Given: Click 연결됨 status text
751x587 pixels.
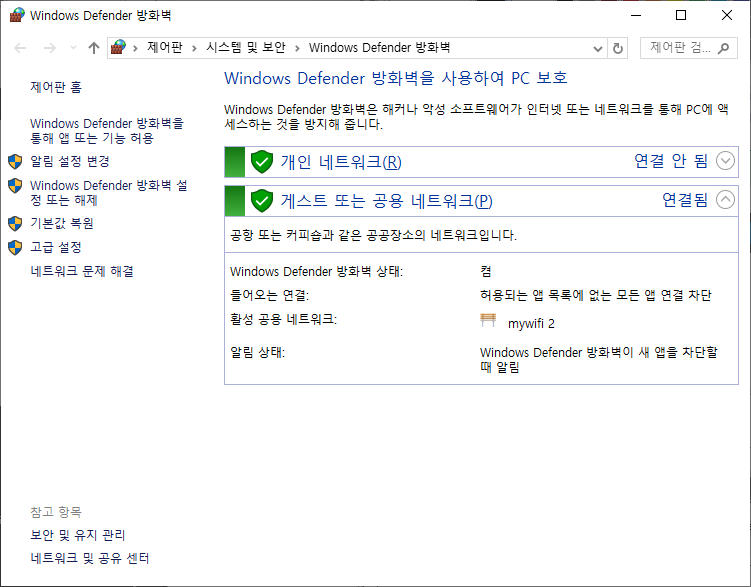Looking at the screenshot, I should pos(685,200).
